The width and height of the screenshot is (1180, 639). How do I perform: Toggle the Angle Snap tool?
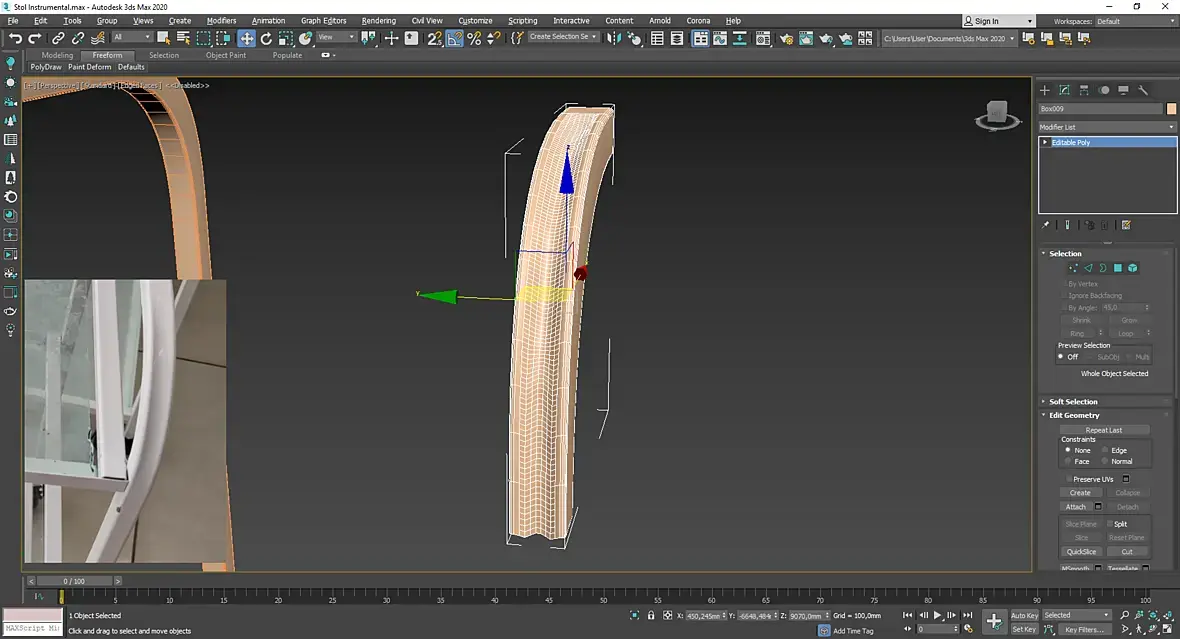tap(455, 38)
